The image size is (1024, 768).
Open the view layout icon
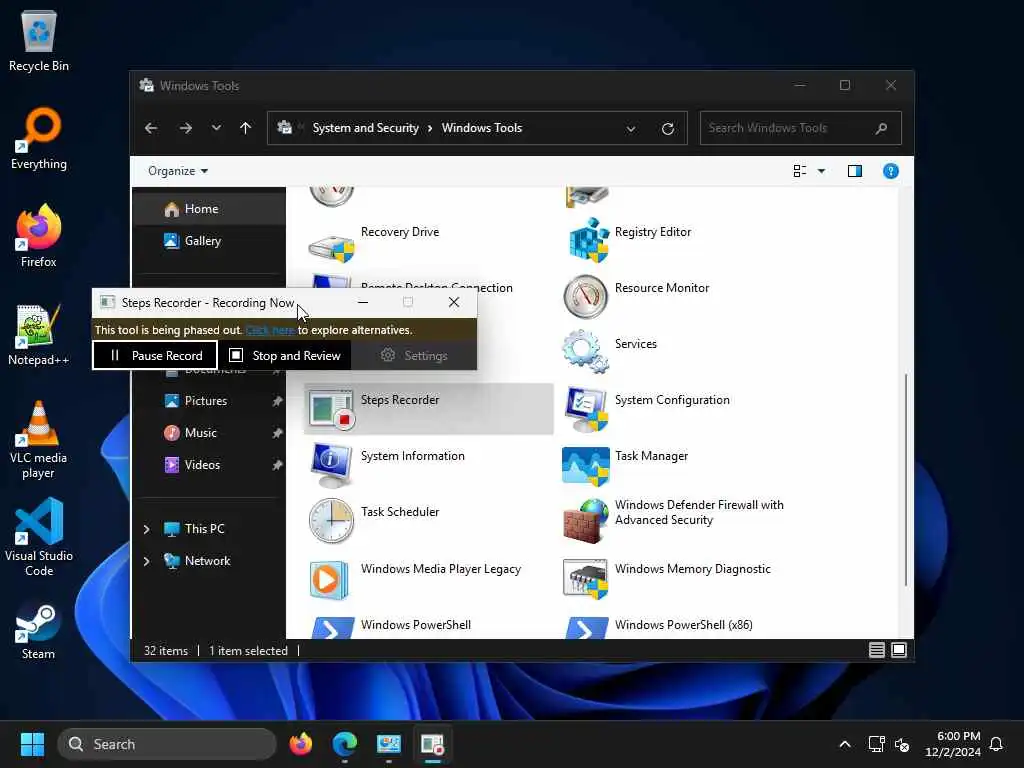tap(799, 171)
